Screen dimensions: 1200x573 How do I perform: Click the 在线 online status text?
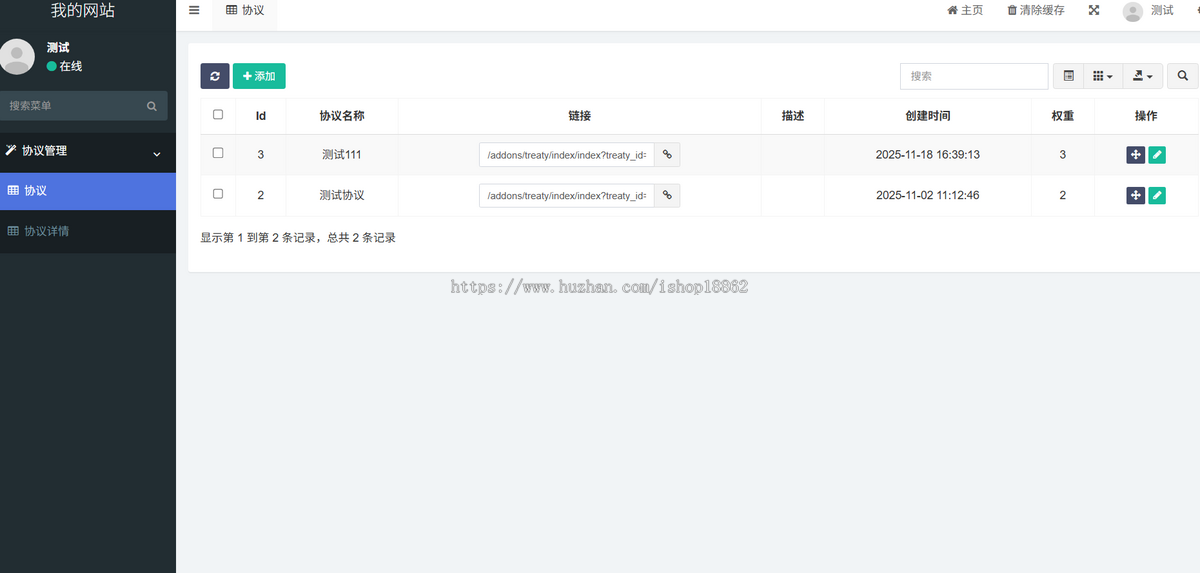pos(70,66)
